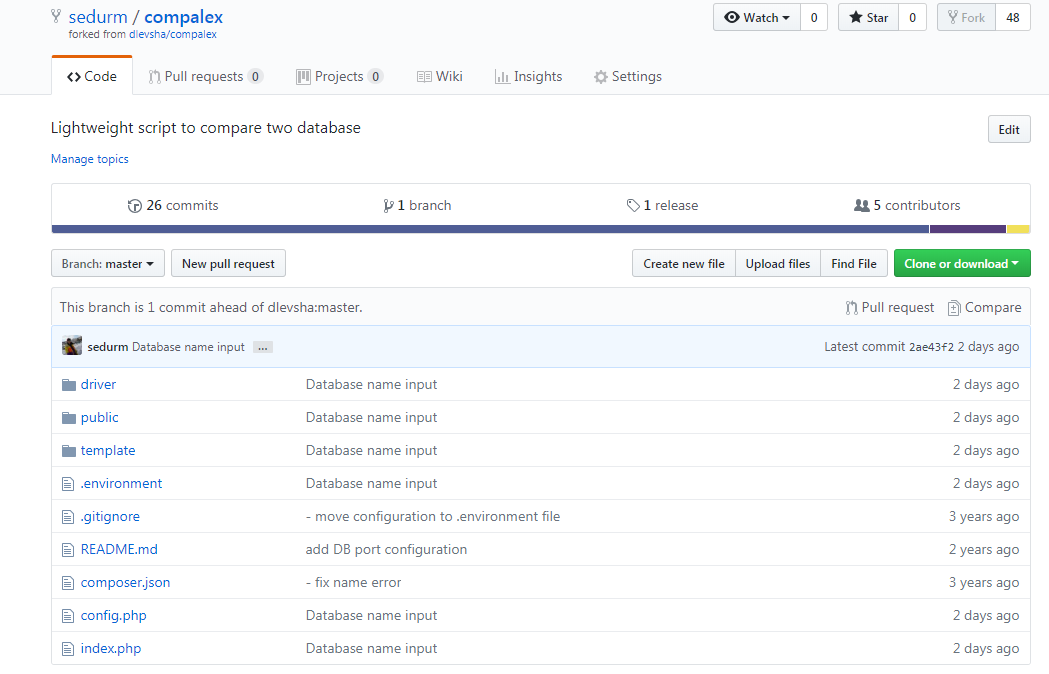The width and height of the screenshot is (1049, 674).
Task: Click the driver folder icon
Action: [x=69, y=385]
